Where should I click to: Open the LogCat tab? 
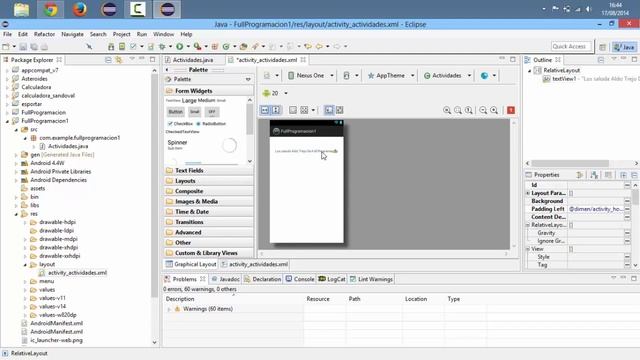[332, 279]
